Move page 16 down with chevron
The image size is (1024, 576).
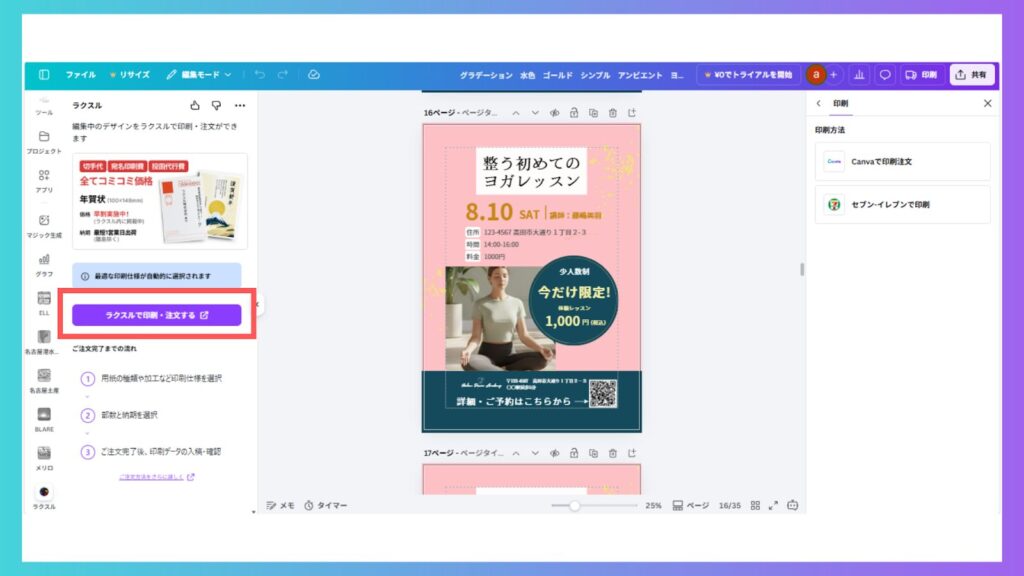535,113
